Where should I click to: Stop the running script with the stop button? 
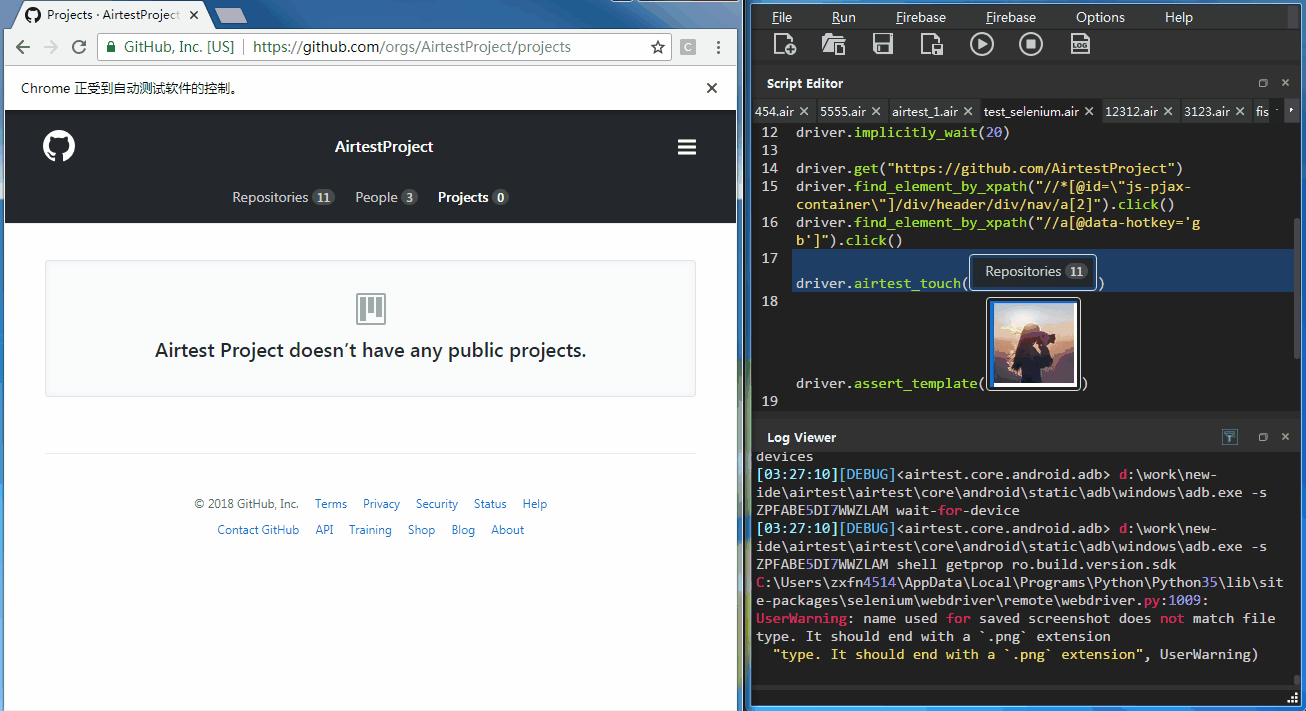click(1031, 44)
